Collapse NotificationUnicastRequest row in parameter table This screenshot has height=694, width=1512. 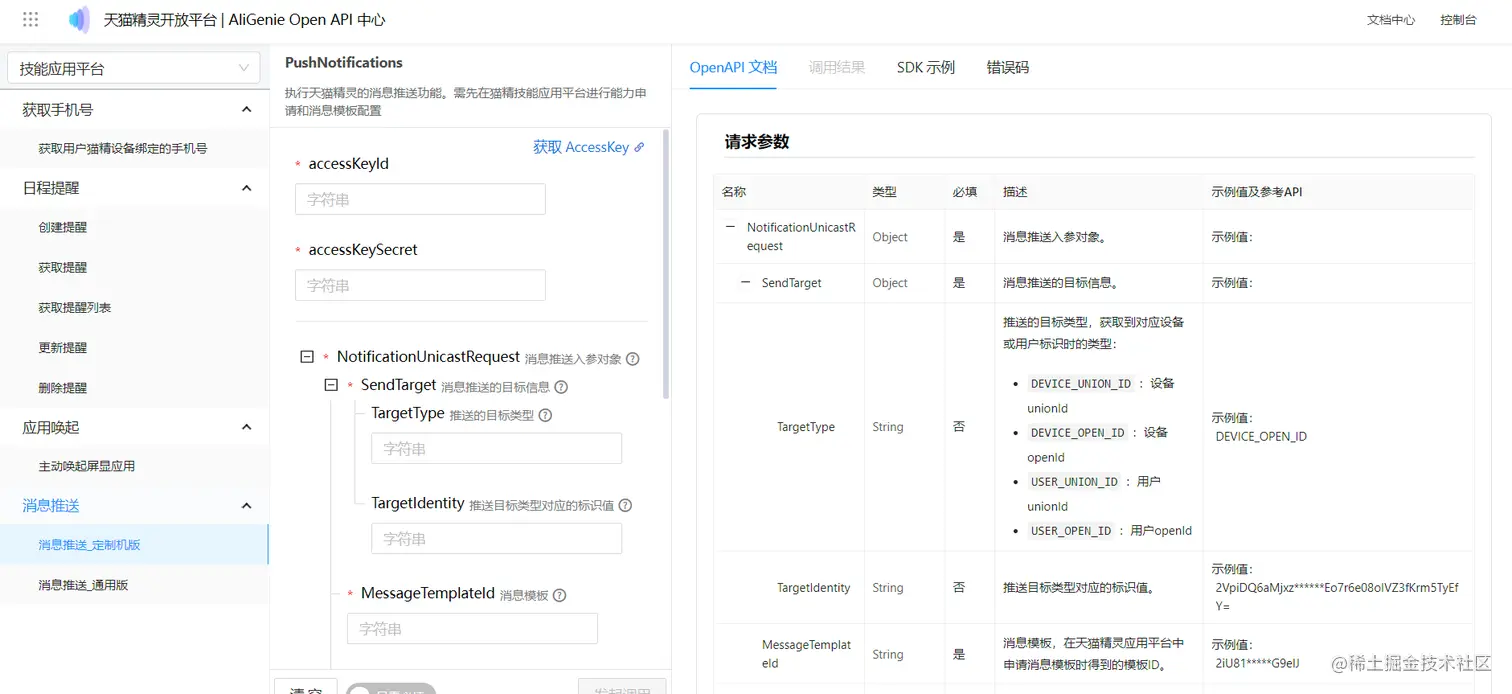pos(730,227)
